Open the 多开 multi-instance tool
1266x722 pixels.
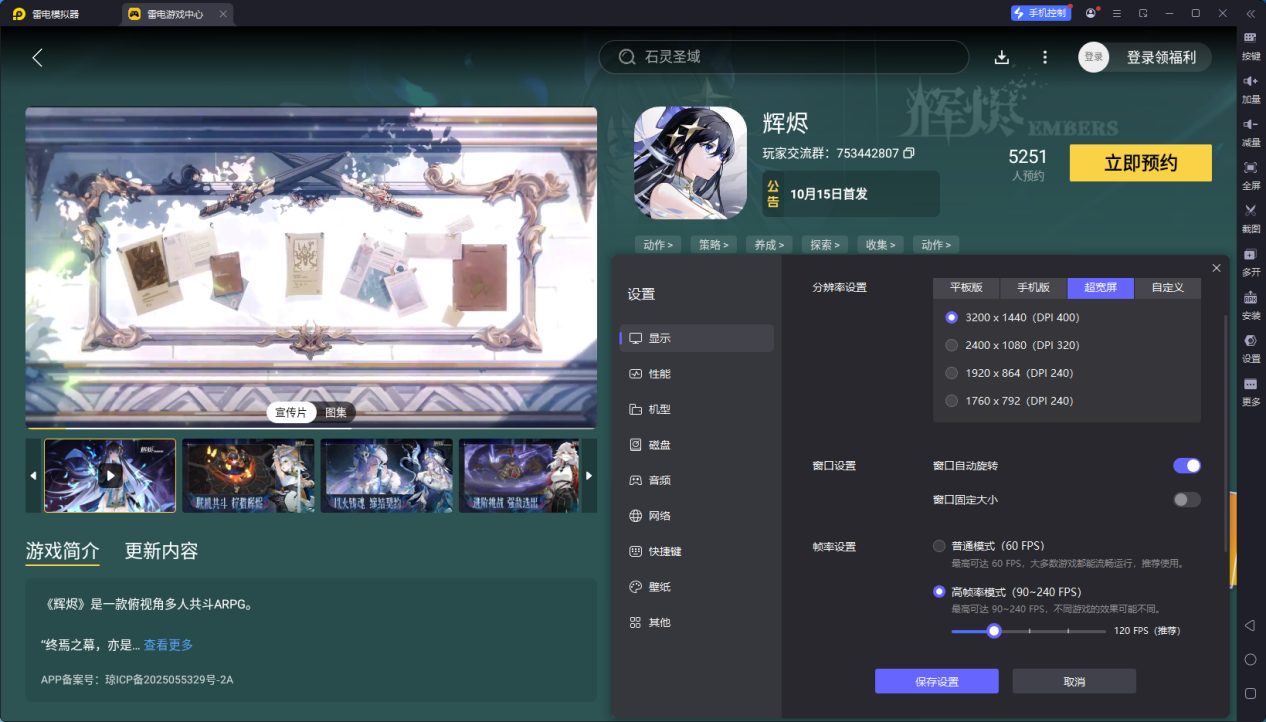tap(1251, 261)
